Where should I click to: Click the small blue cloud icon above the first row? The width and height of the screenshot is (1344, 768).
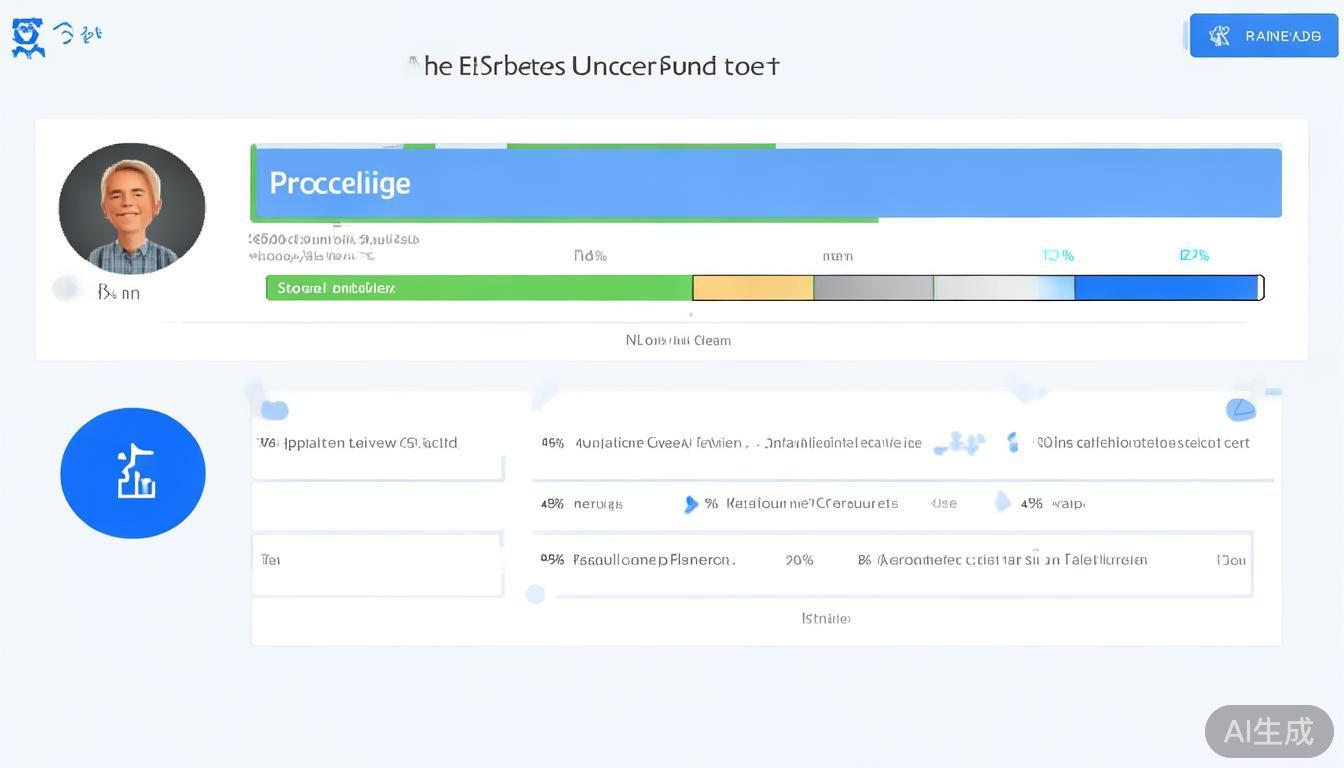[x=275, y=410]
